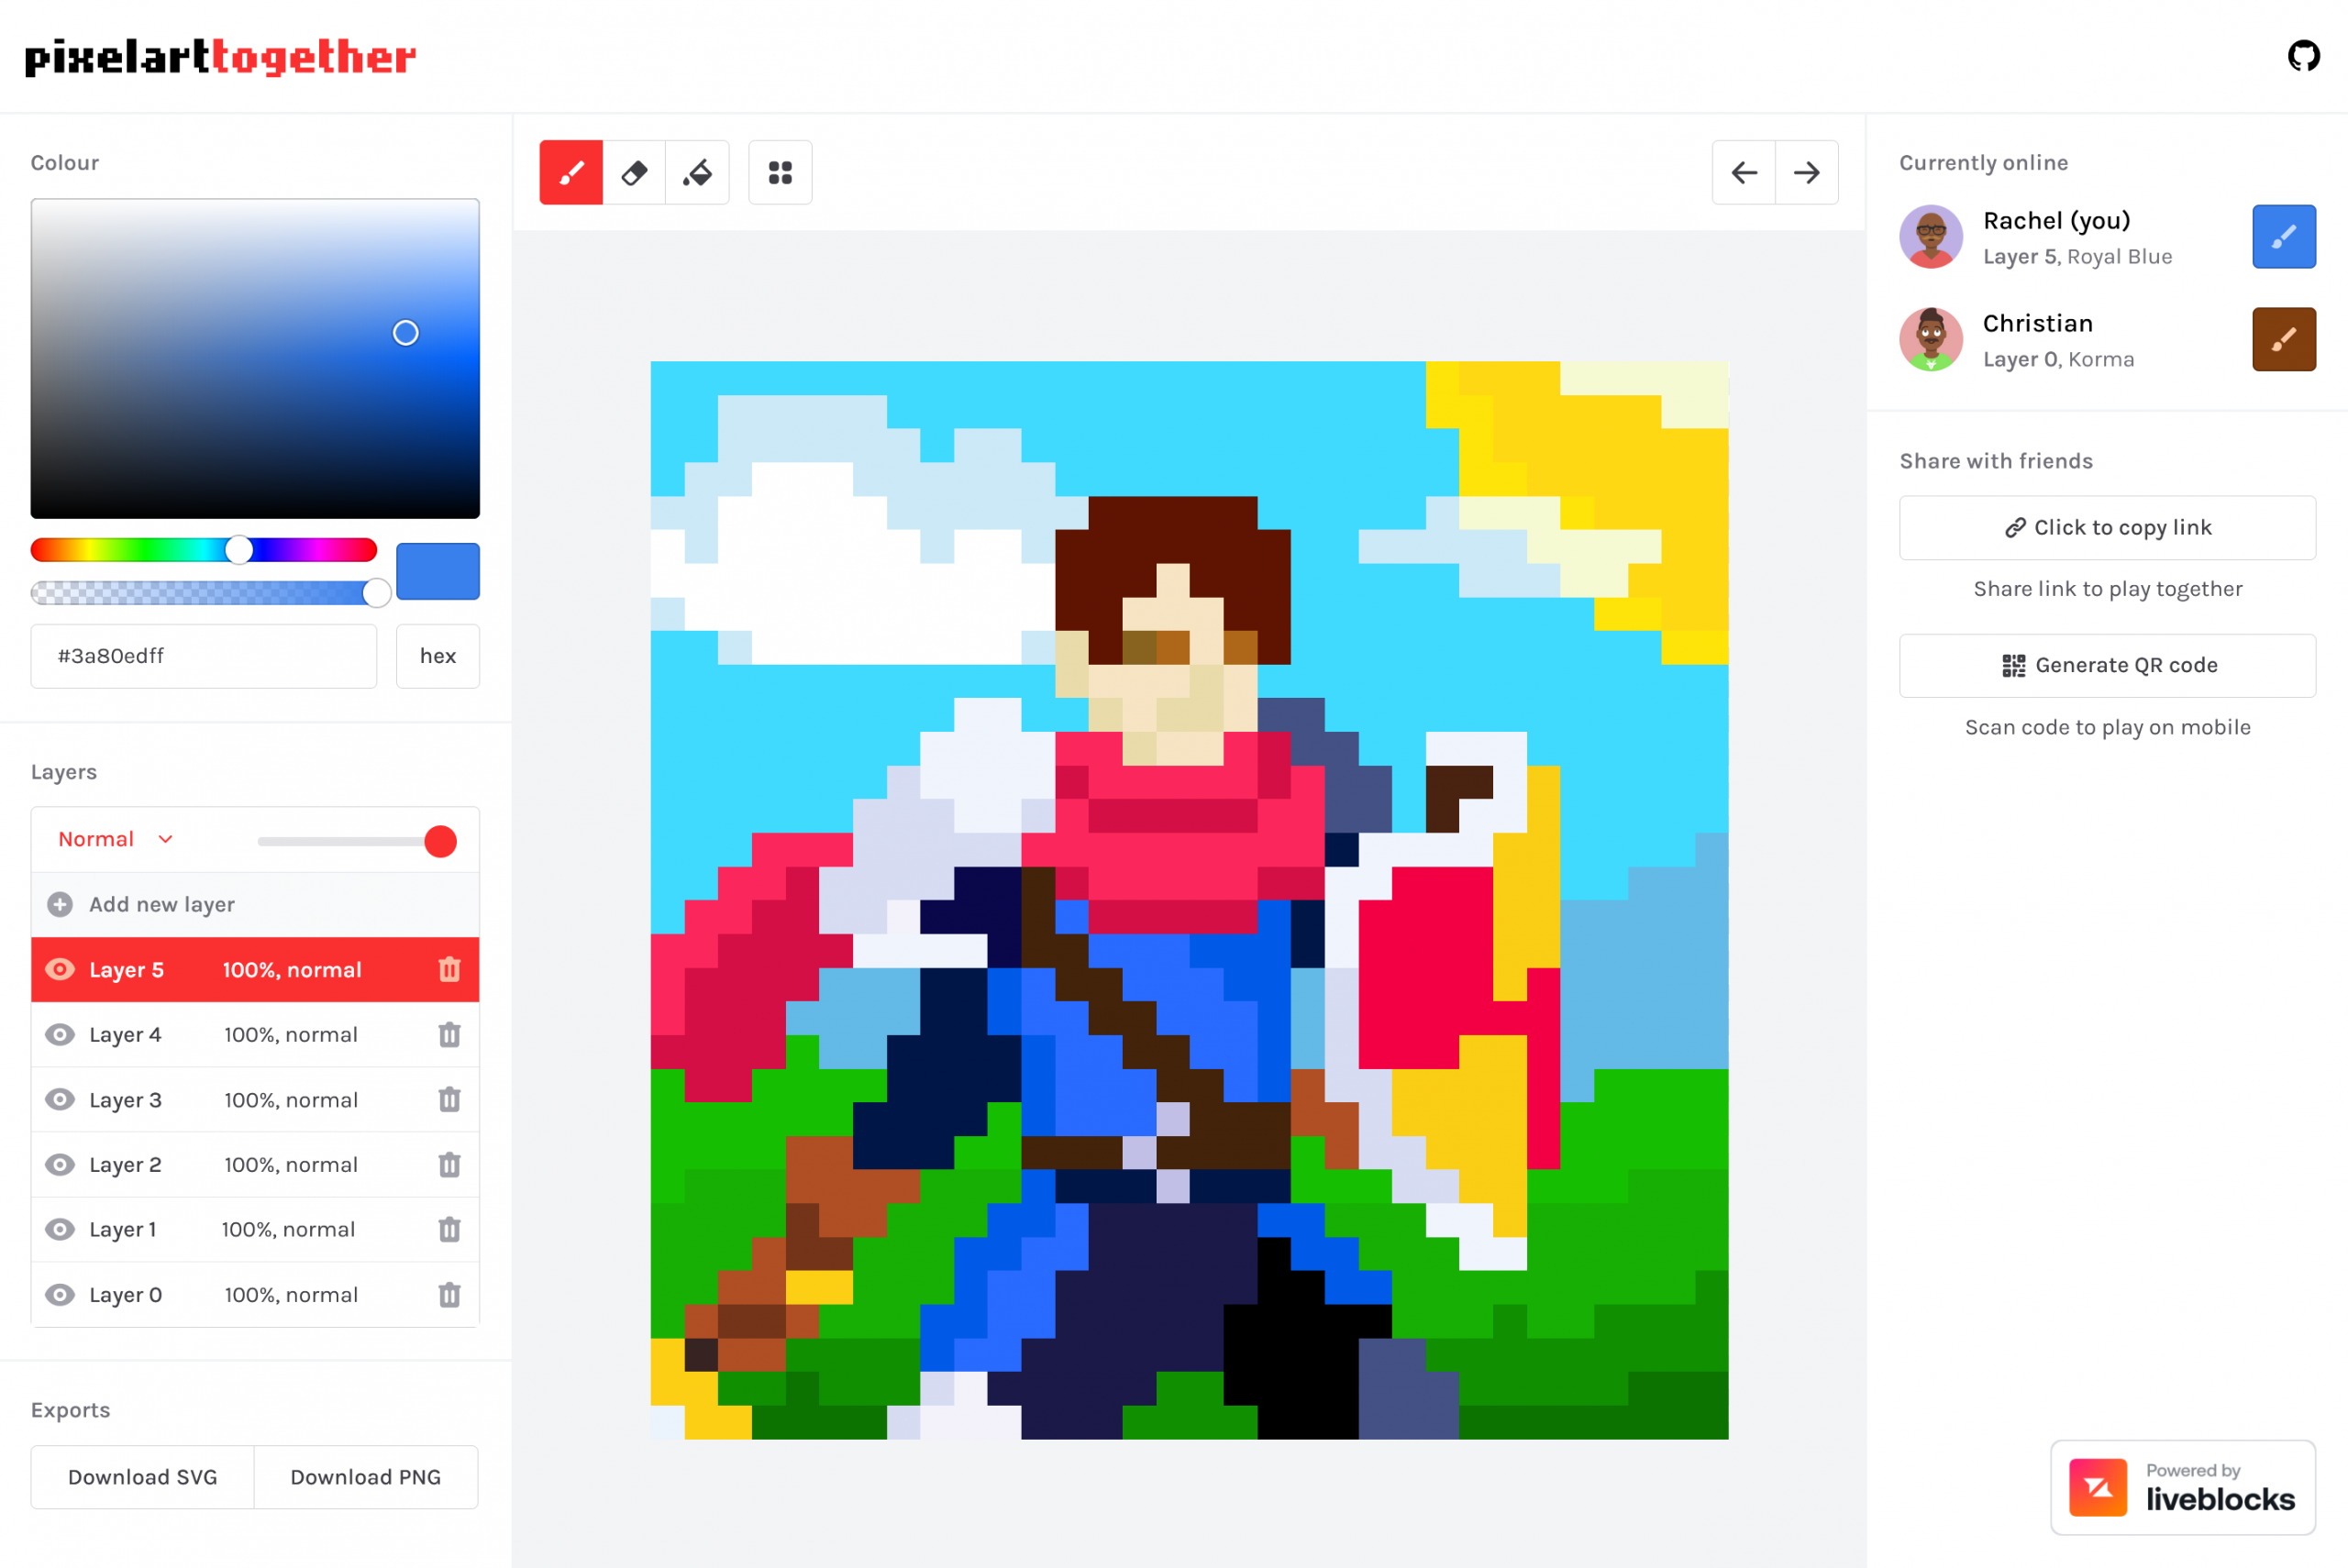The width and height of the screenshot is (2348, 1568).
Task: Select the Layer 3 row name
Action: point(125,1099)
